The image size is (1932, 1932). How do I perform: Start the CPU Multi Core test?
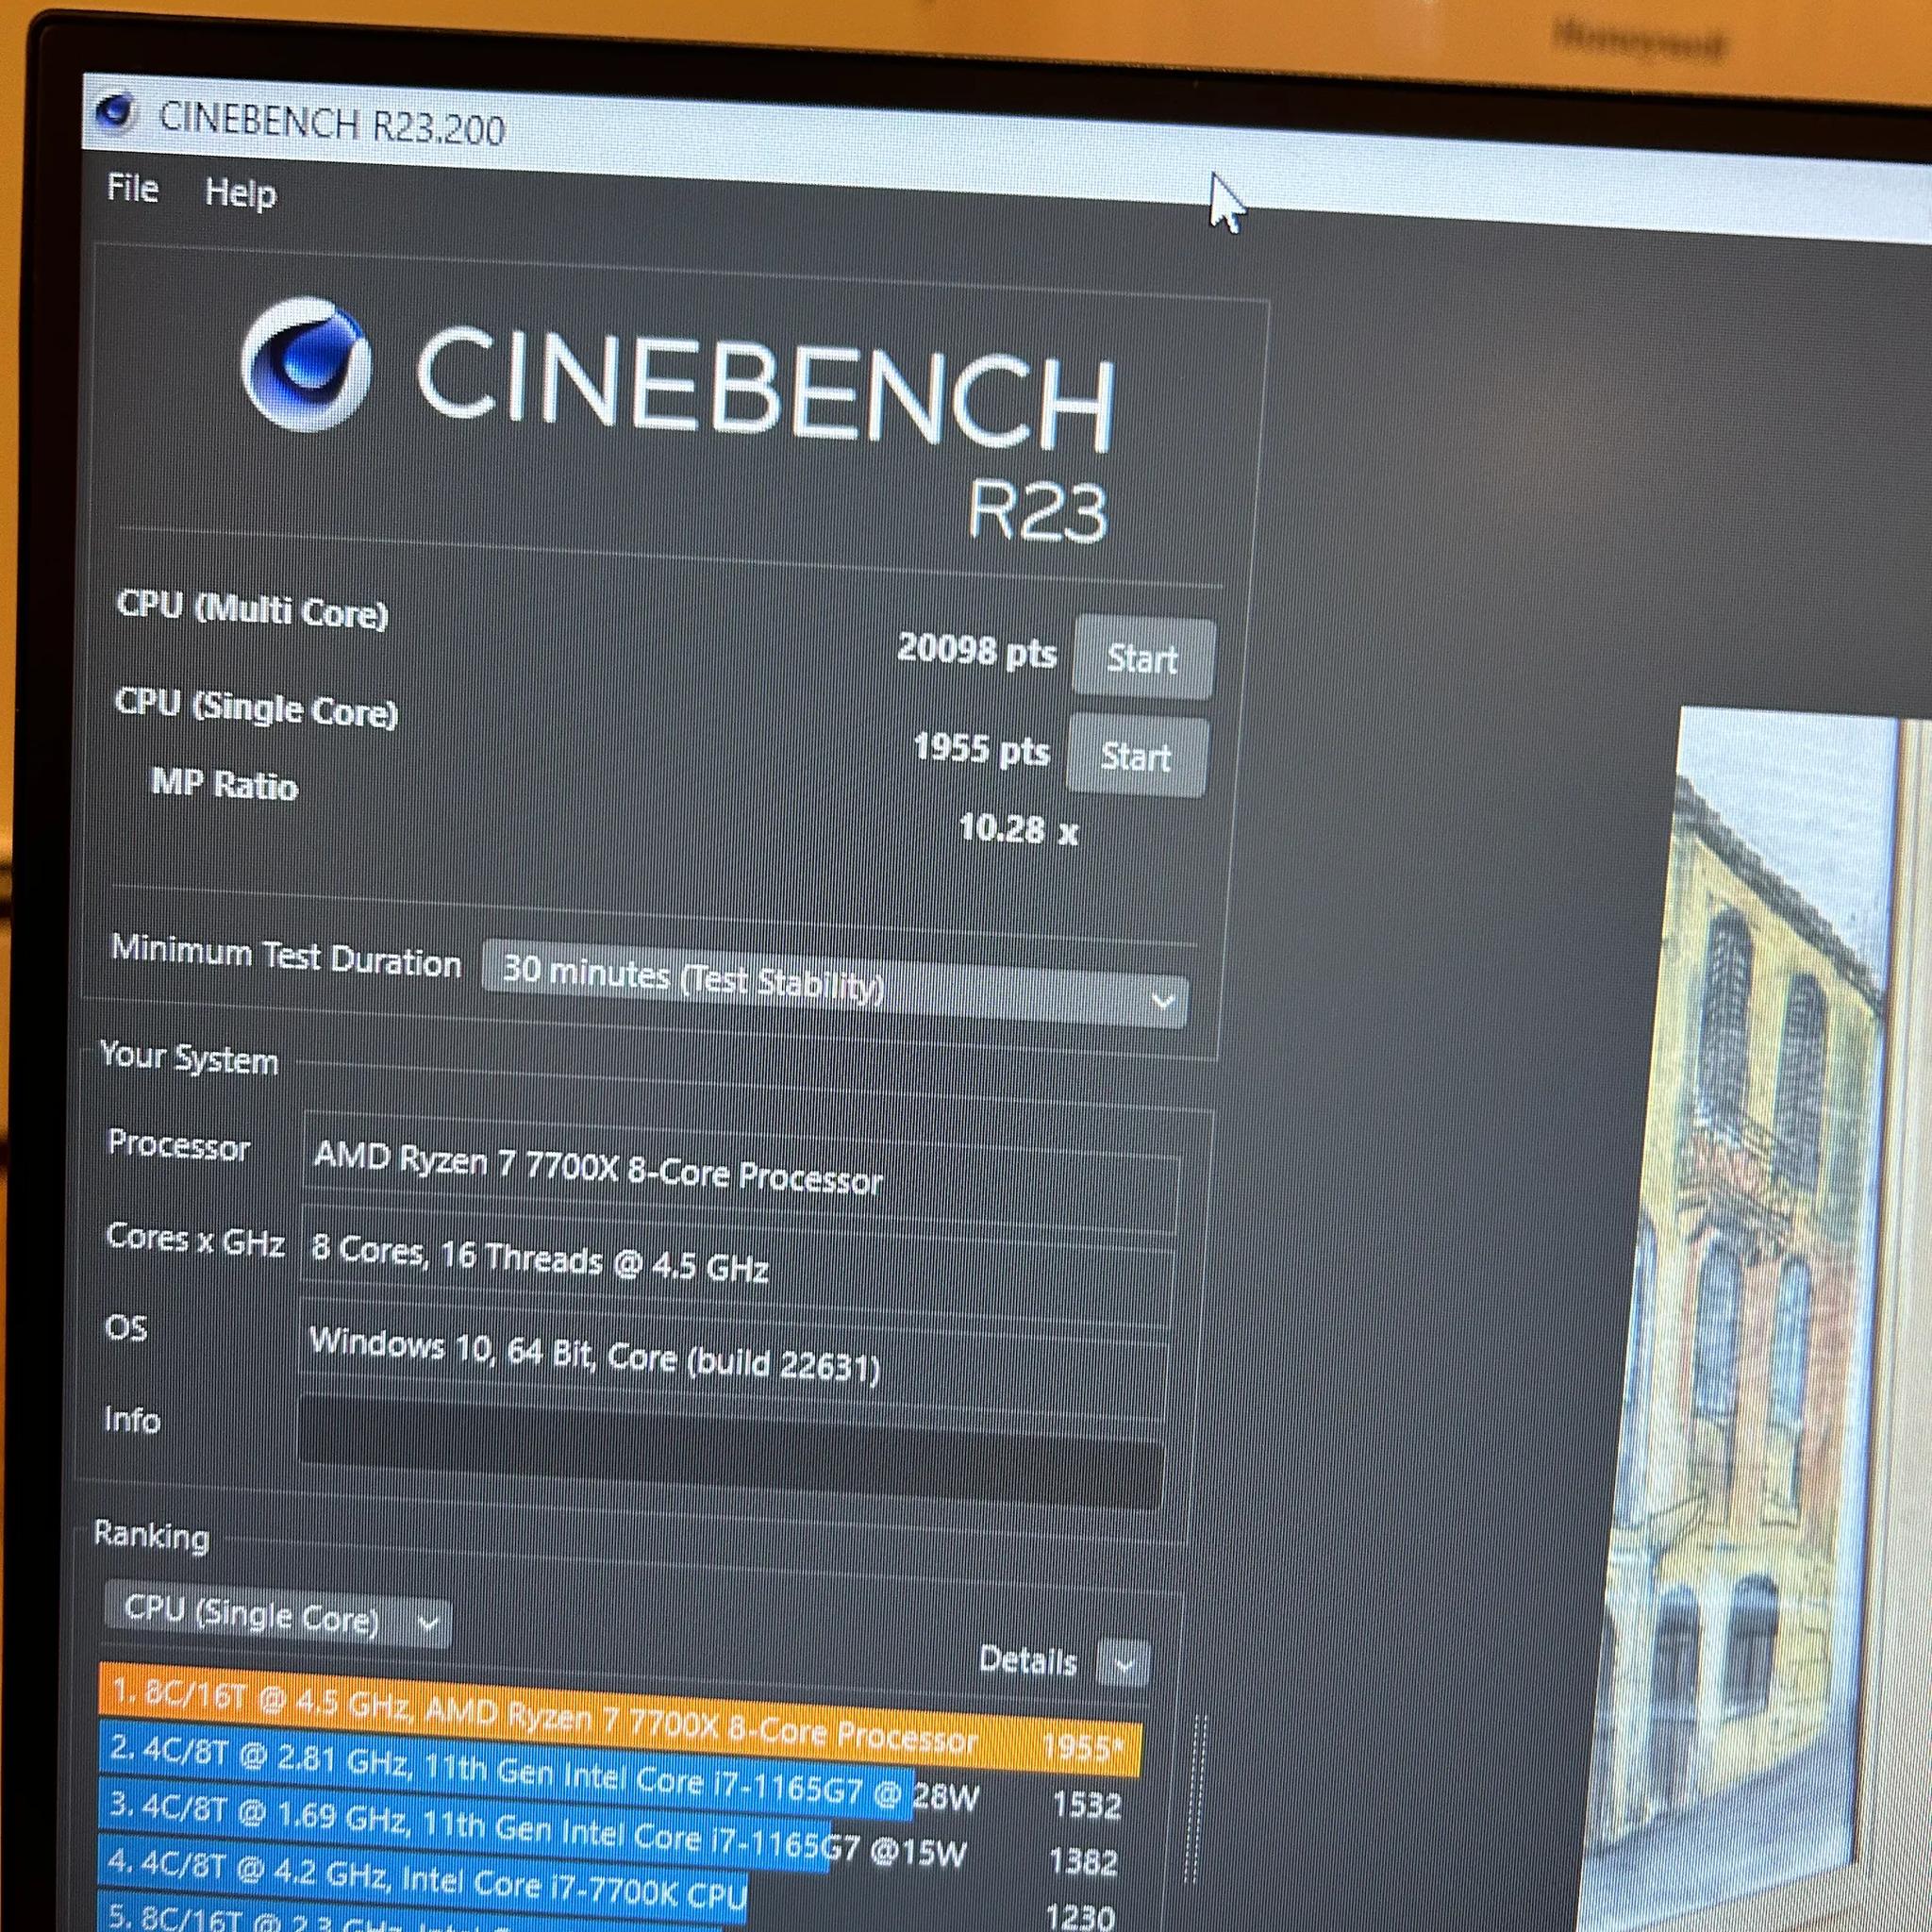(1143, 659)
